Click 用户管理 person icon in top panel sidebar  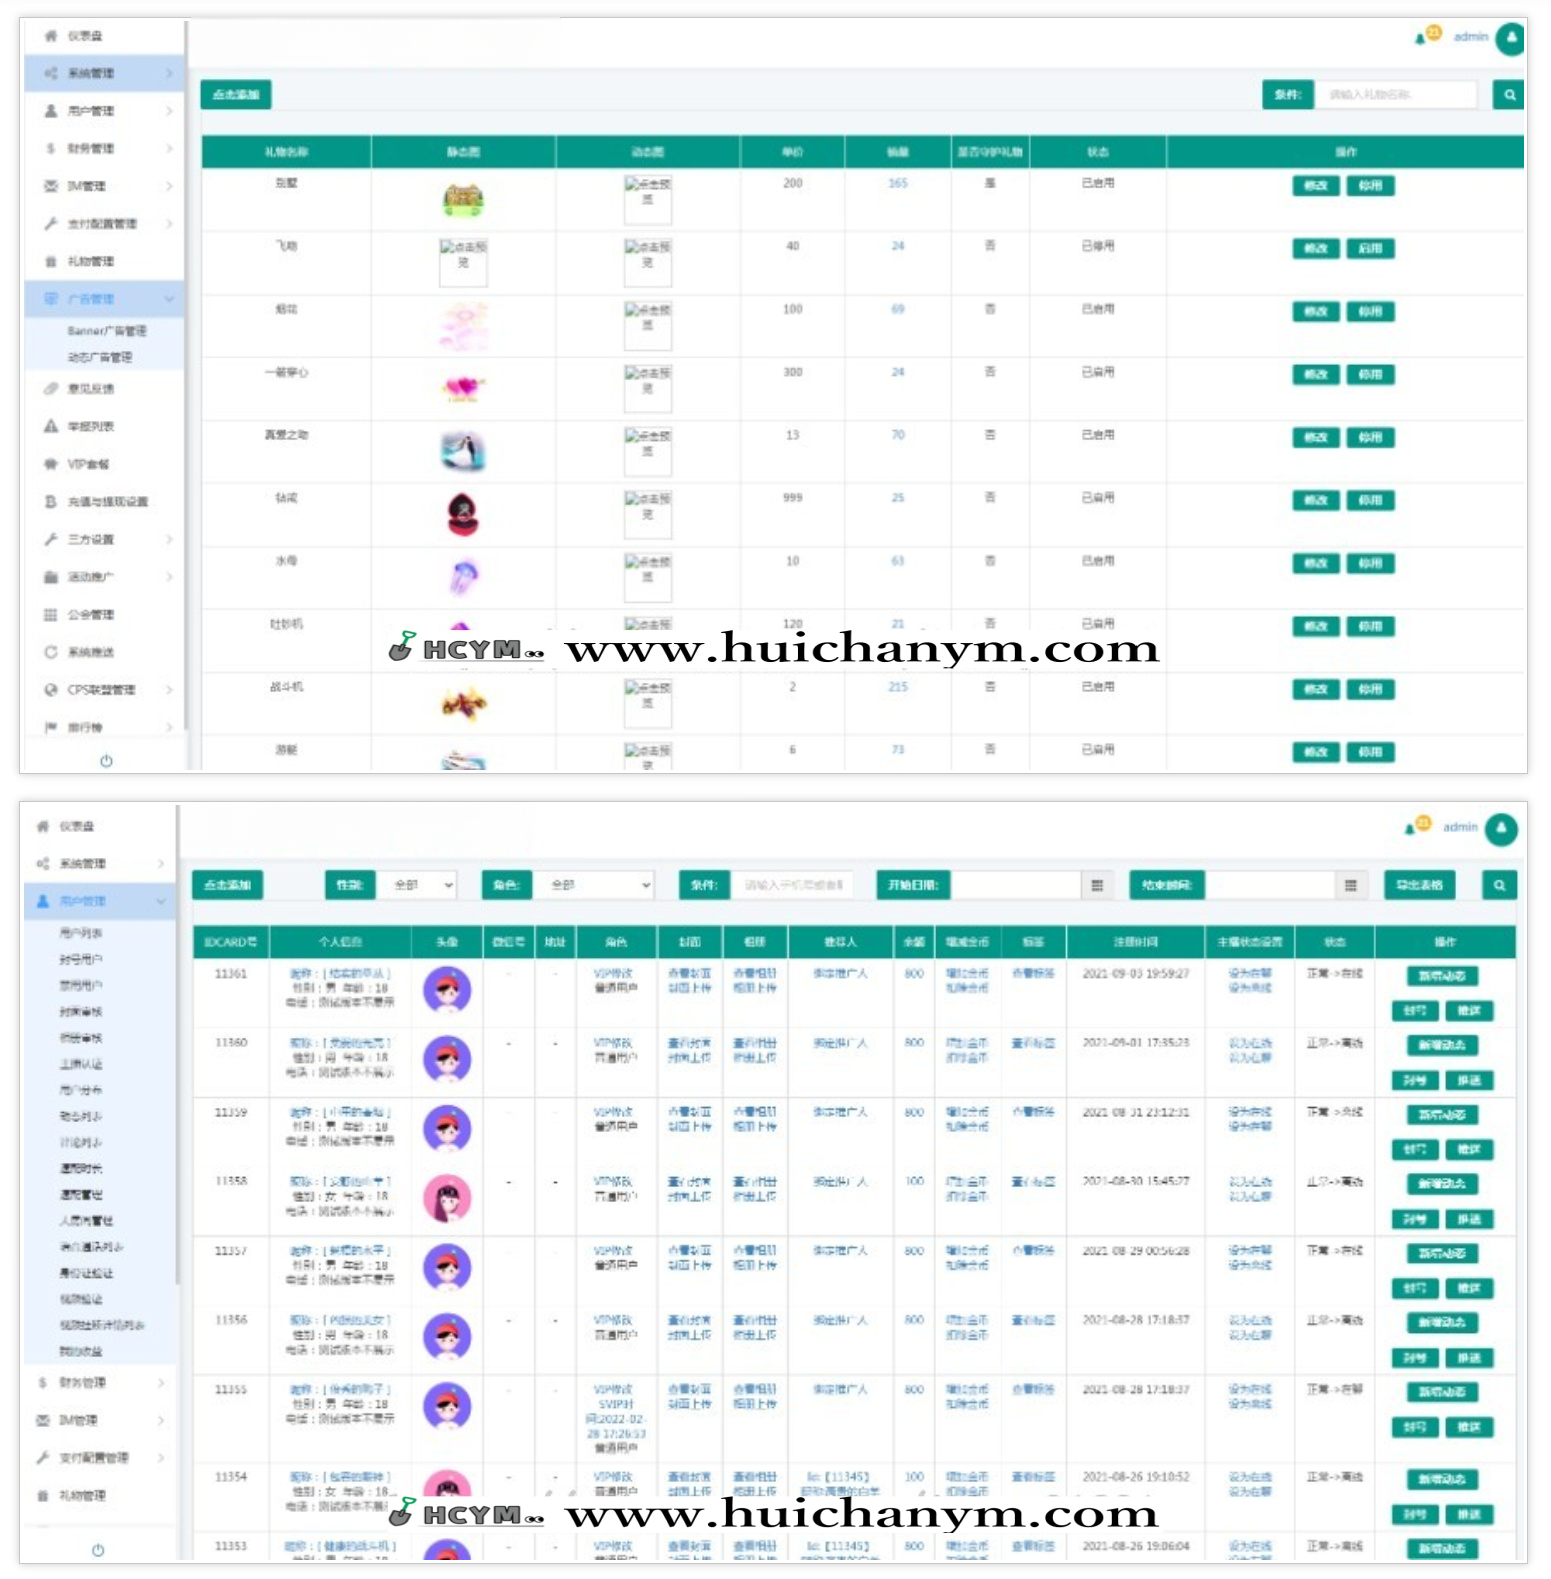pos(51,111)
